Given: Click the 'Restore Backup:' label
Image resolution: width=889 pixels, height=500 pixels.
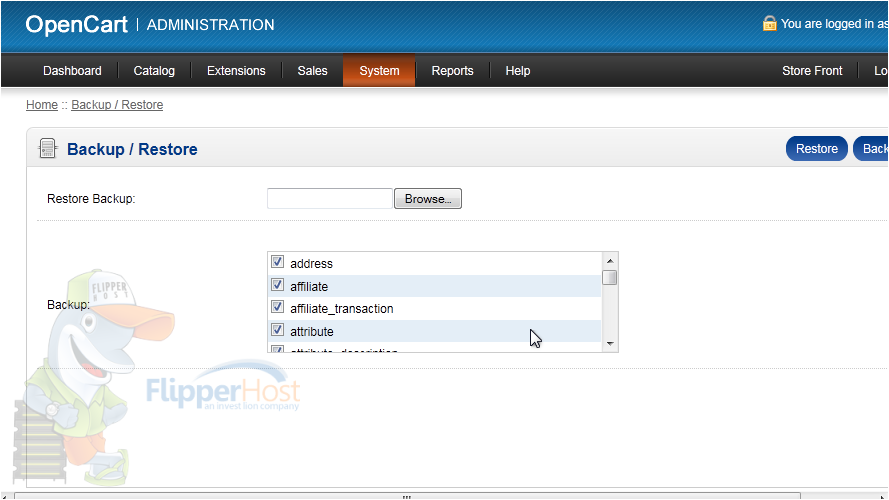Looking at the screenshot, I should click(x=91, y=199).
